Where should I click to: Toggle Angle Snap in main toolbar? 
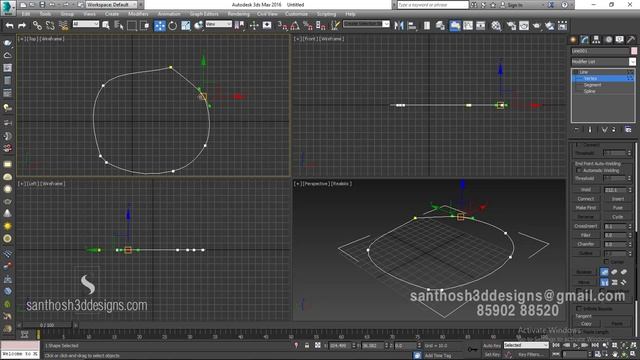[295, 26]
